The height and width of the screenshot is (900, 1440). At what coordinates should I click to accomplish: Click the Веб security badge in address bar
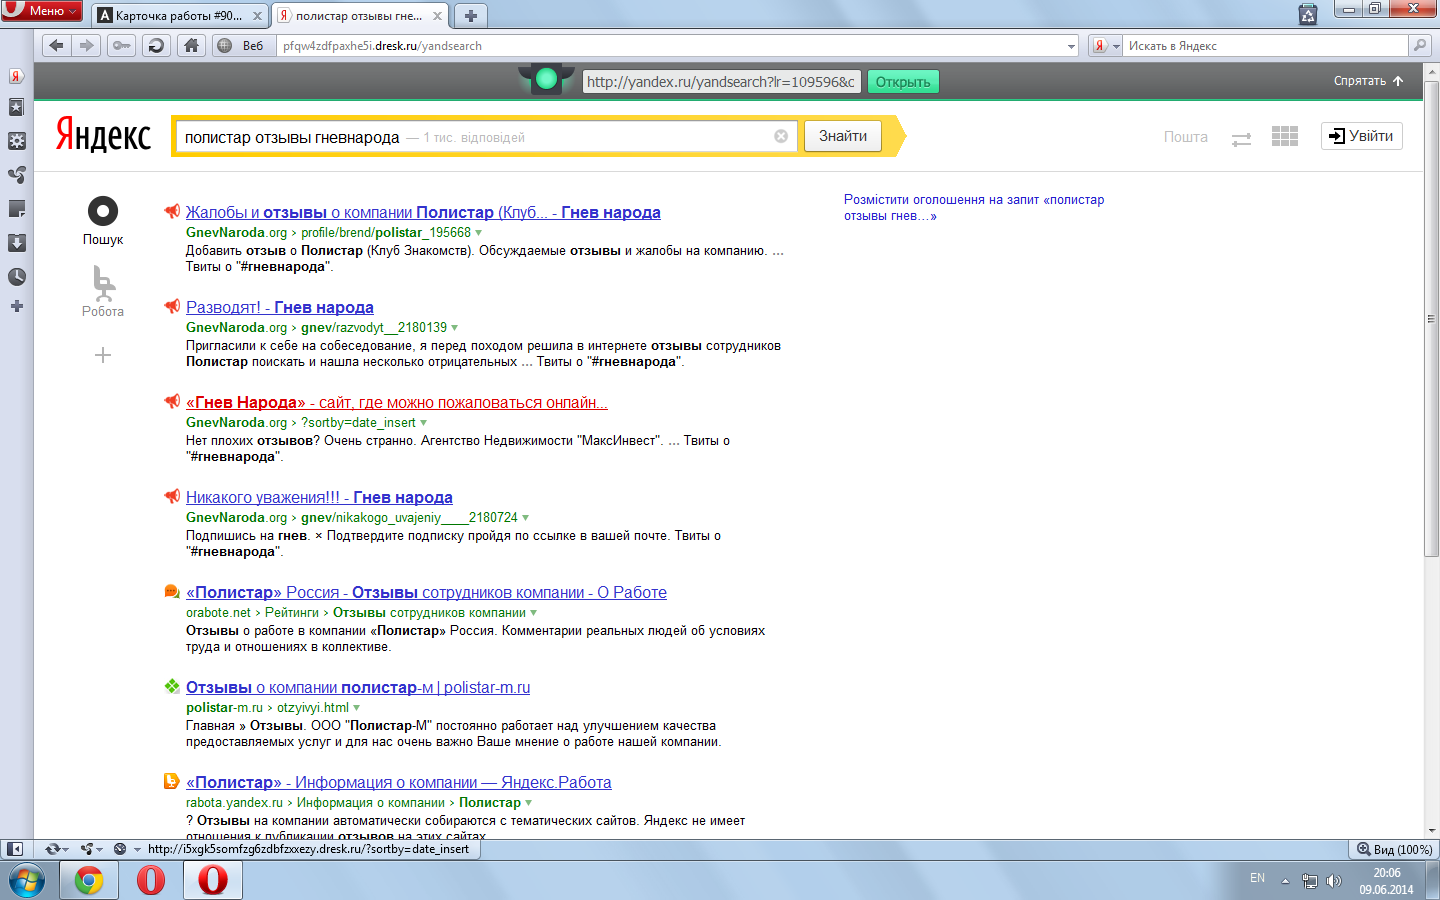242,45
